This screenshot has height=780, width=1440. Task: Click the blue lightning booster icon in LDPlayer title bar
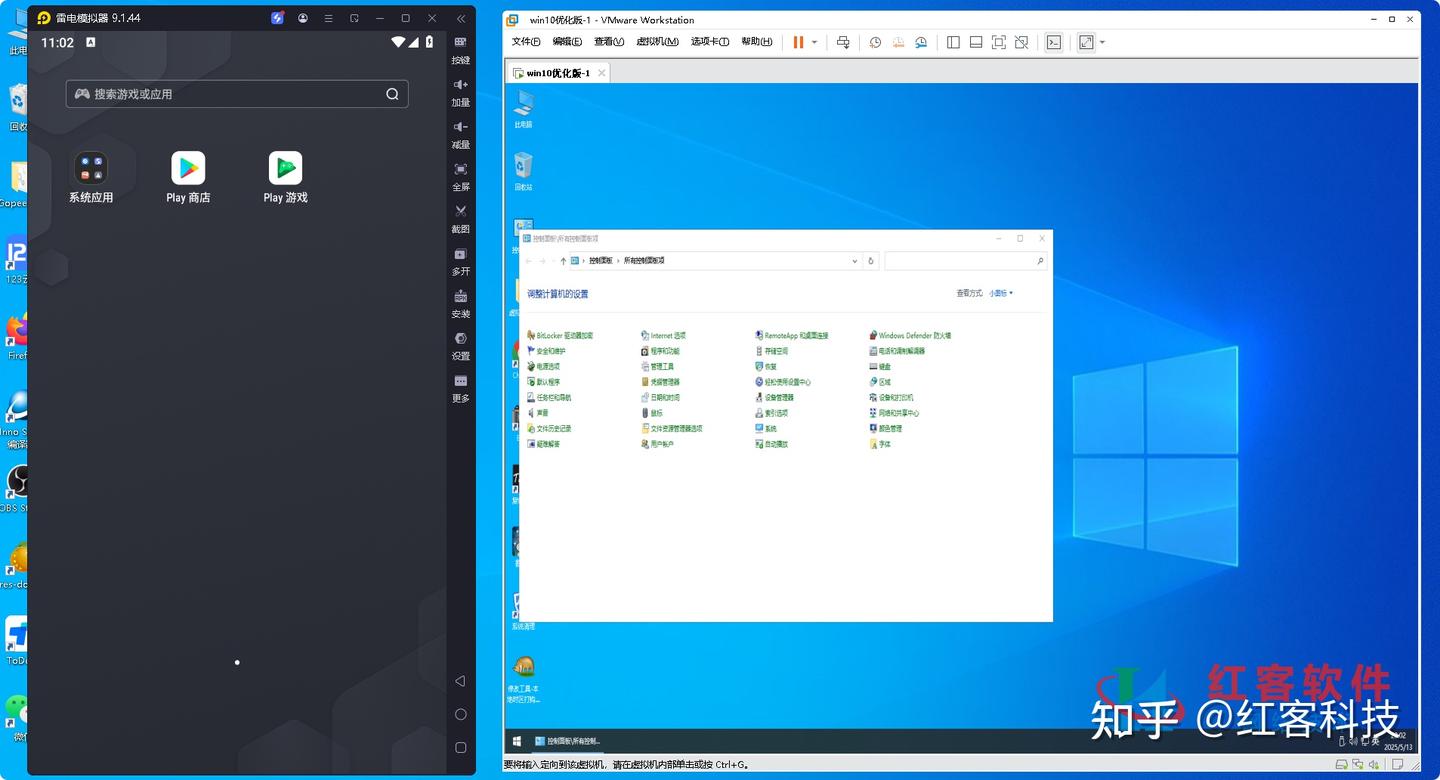tap(277, 18)
